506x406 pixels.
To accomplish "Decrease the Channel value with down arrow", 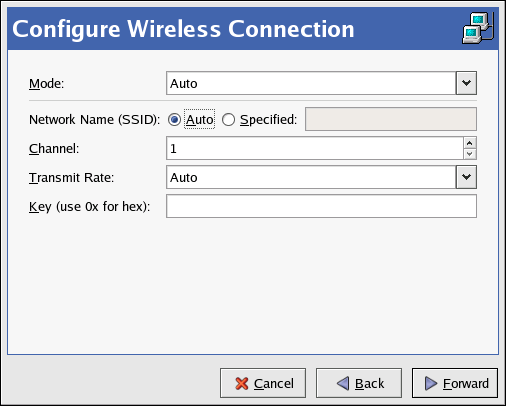I will coord(470,154).
